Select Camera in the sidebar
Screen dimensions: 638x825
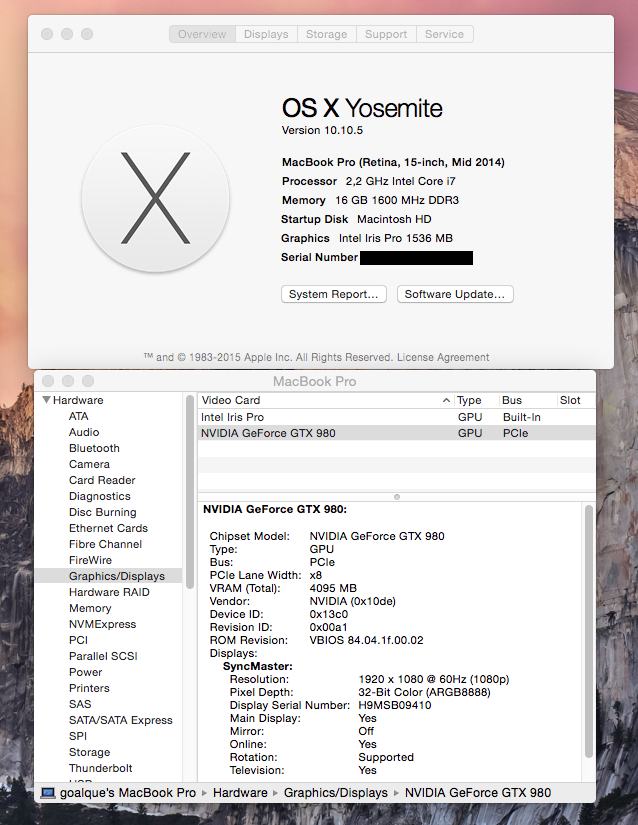(89, 464)
